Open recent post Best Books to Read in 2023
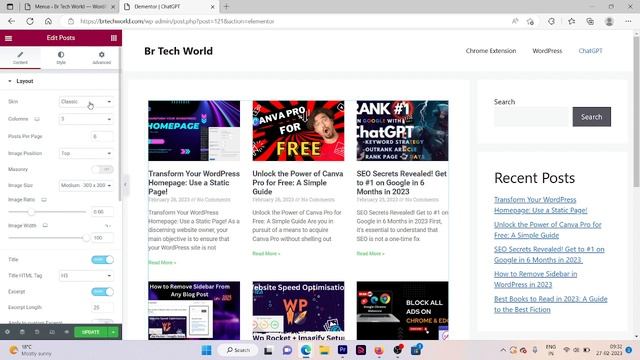Viewport: 640px width, 360px height. [551, 304]
